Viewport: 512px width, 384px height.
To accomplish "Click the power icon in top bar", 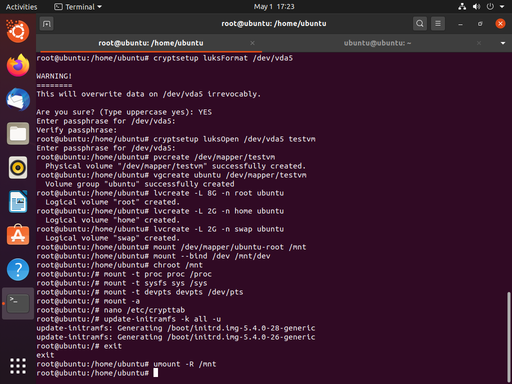I will point(490,7).
